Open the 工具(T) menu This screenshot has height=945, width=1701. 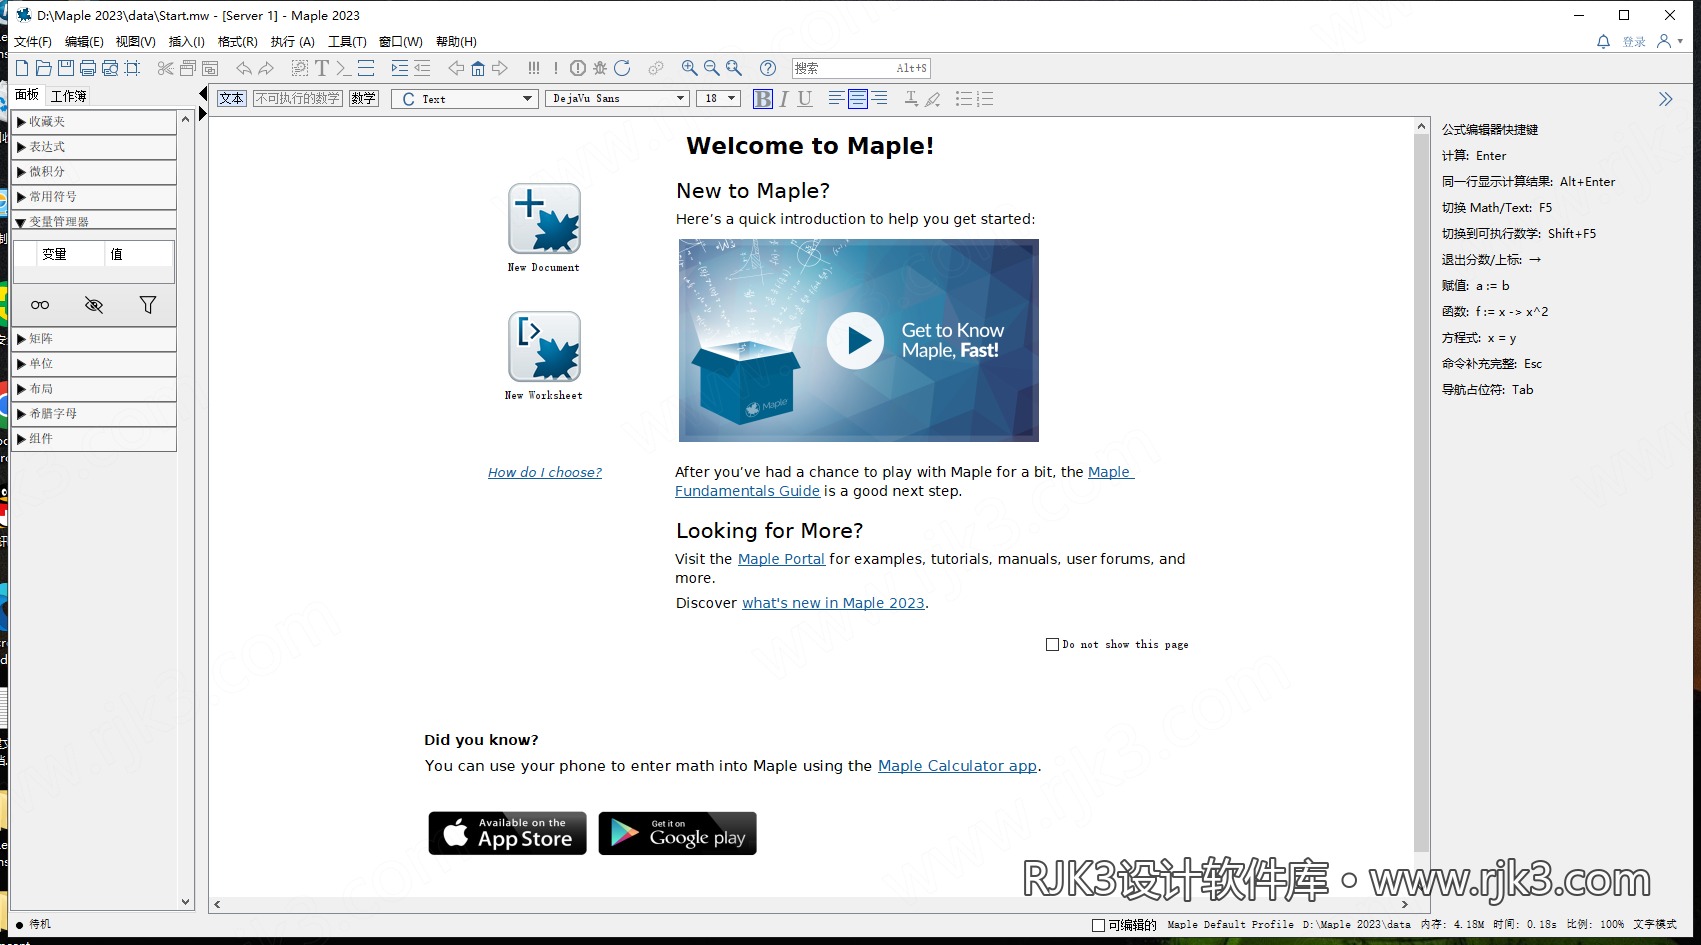[347, 42]
